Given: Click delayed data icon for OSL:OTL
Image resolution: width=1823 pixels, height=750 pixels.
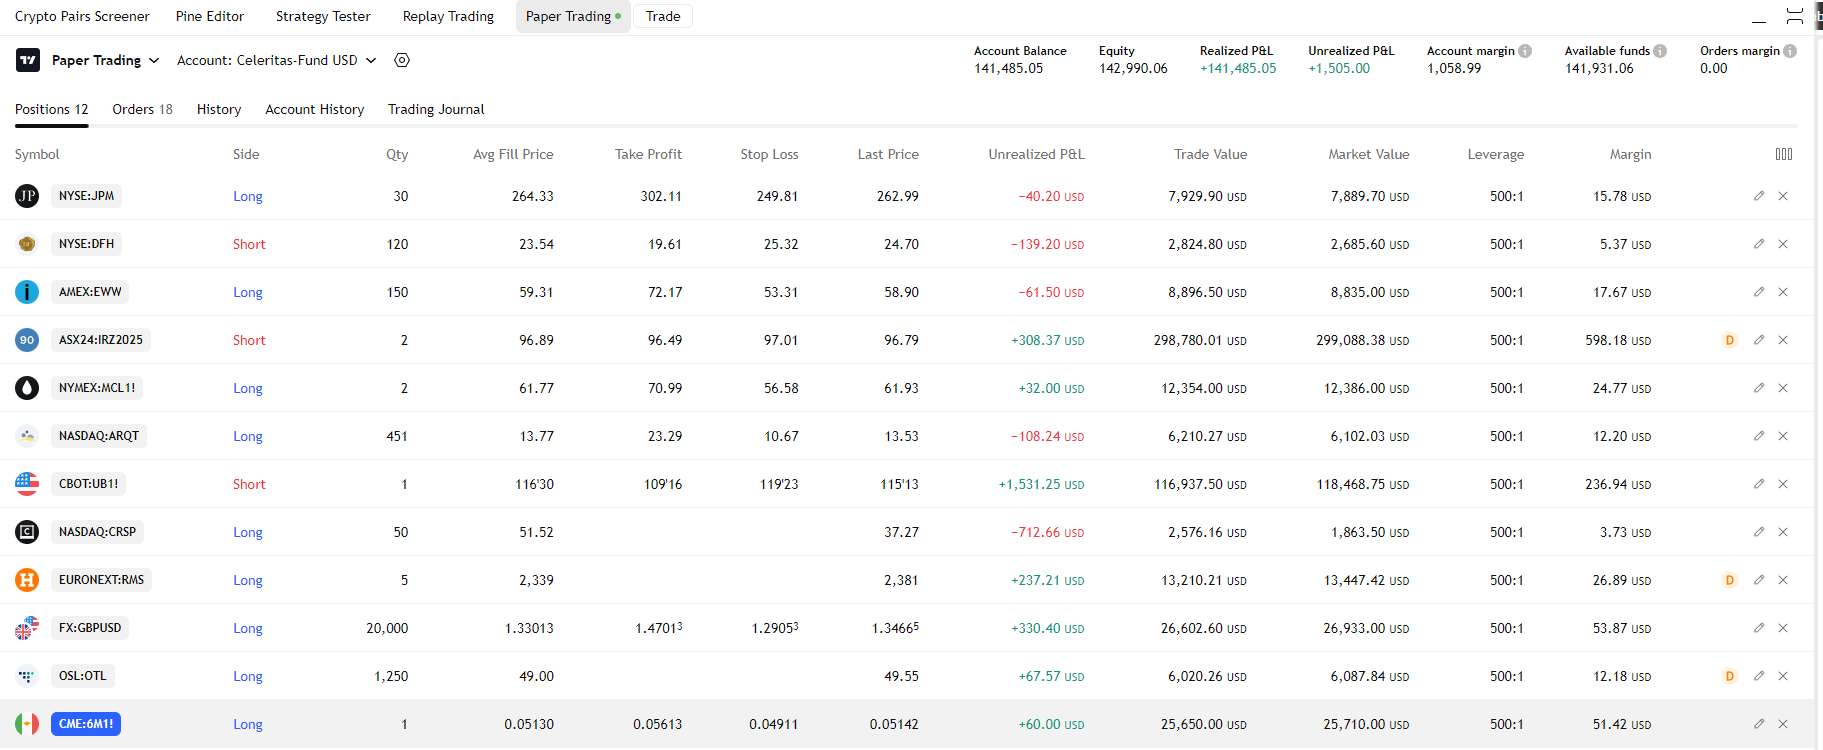Looking at the screenshot, I should coord(1730,676).
